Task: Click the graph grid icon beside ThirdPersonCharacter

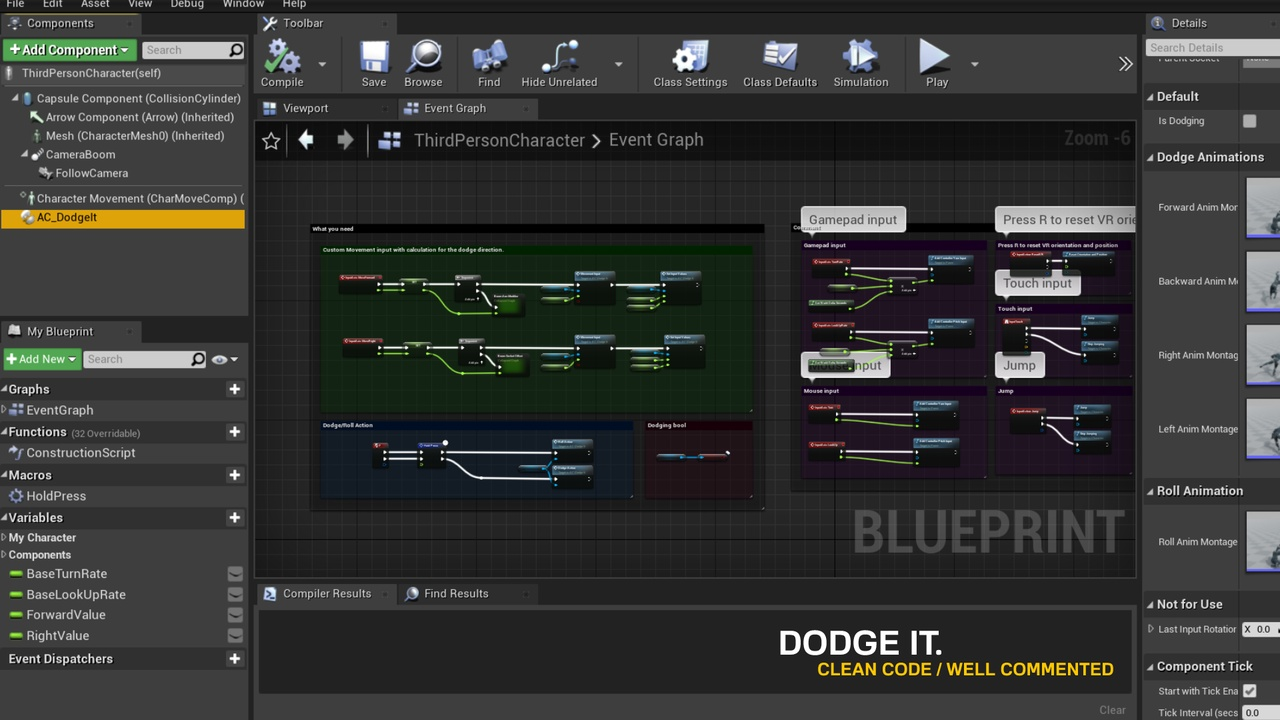Action: pos(390,141)
